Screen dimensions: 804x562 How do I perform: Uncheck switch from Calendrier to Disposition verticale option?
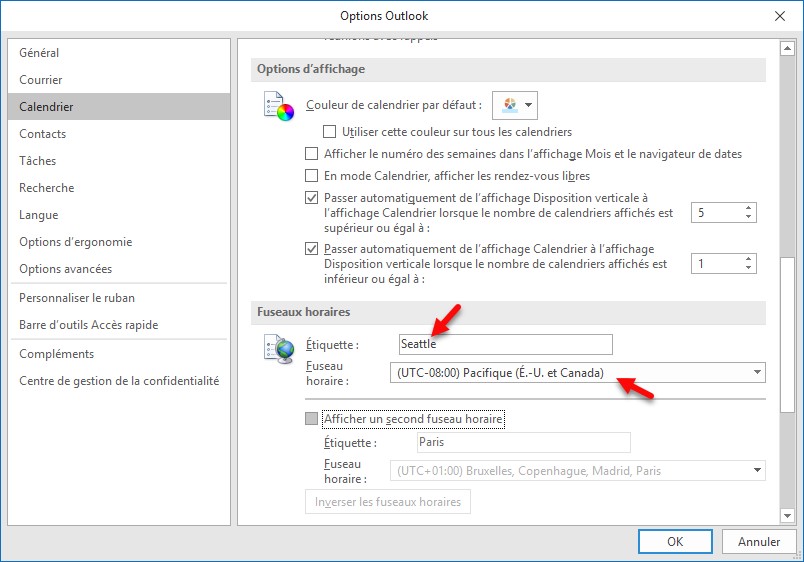[x=311, y=249]
